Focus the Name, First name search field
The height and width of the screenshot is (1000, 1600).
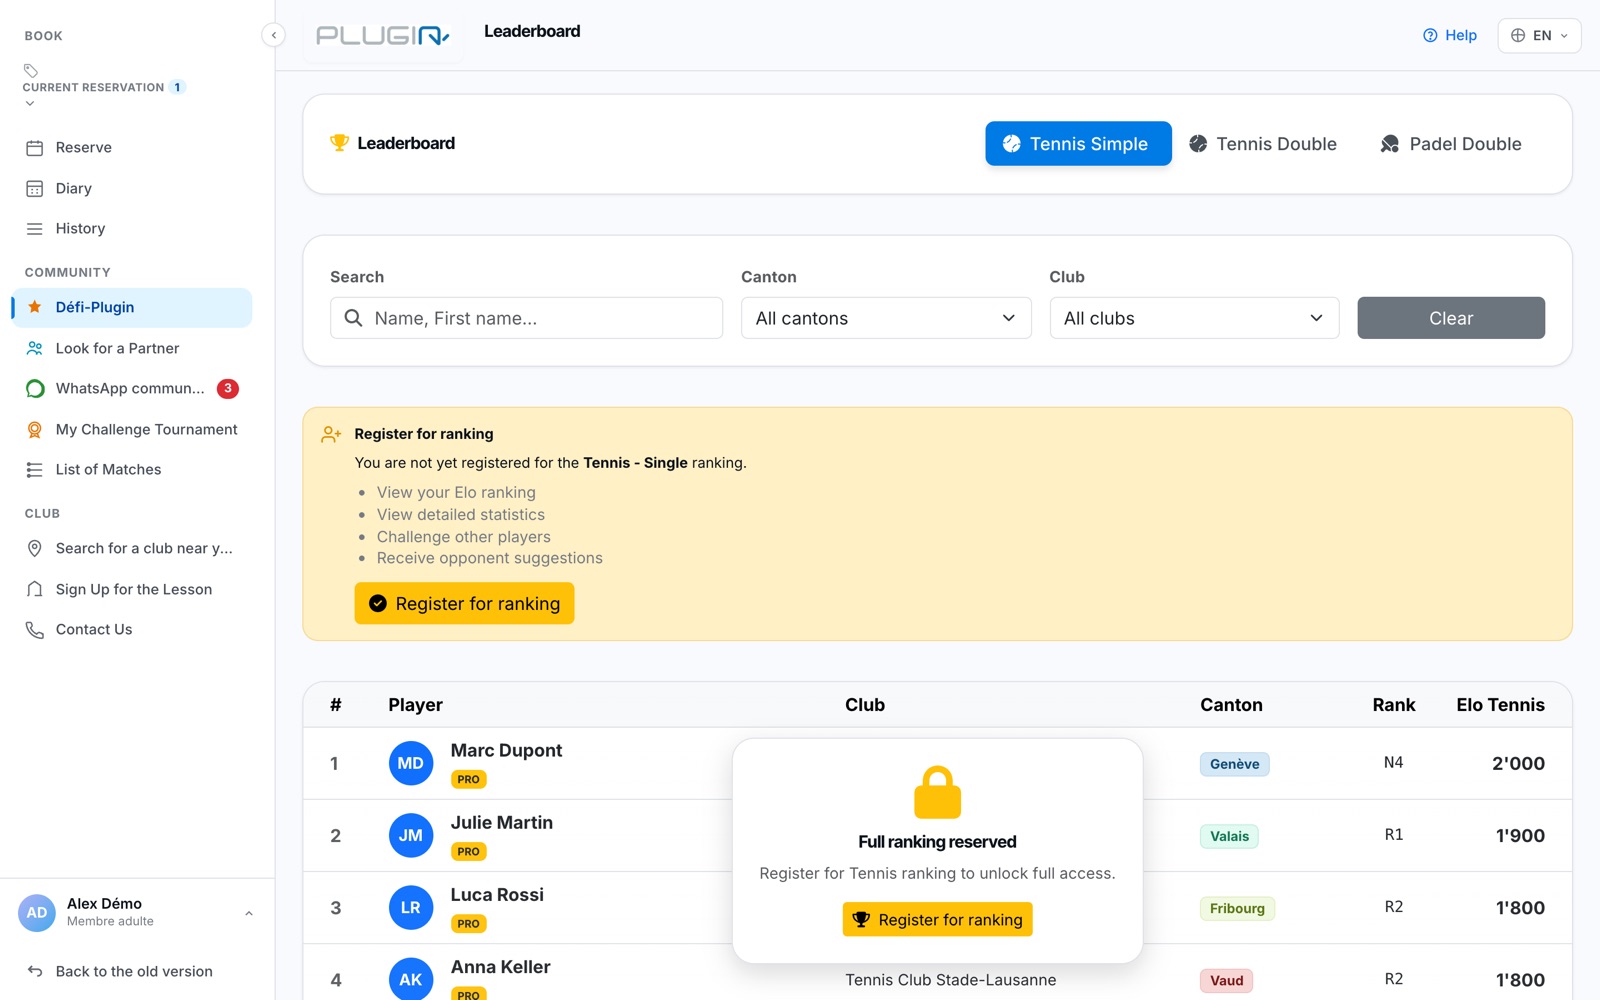click(526, 318)
